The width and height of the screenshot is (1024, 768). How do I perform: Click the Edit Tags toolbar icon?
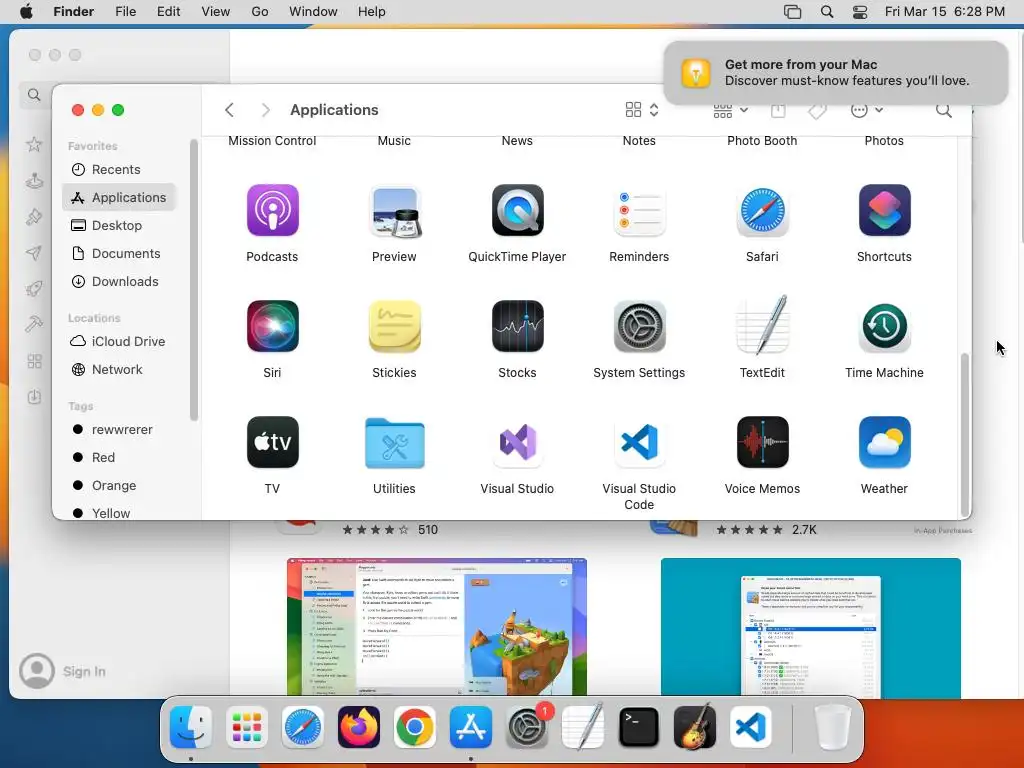(817, 110)
